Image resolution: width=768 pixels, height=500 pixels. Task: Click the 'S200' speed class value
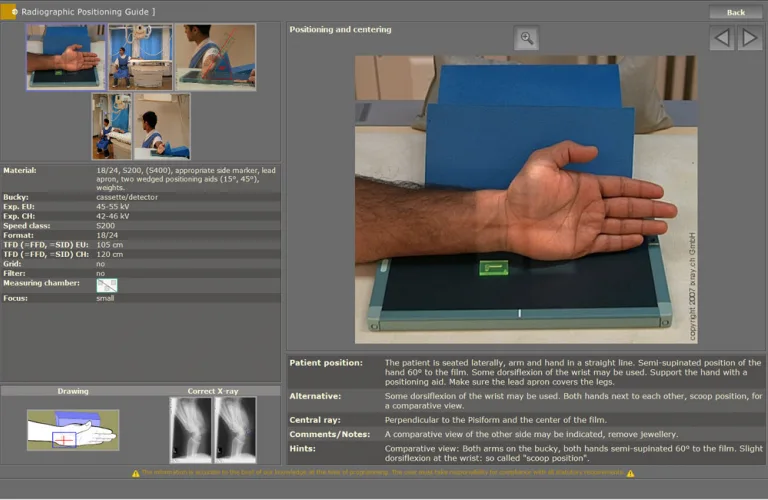105,226
